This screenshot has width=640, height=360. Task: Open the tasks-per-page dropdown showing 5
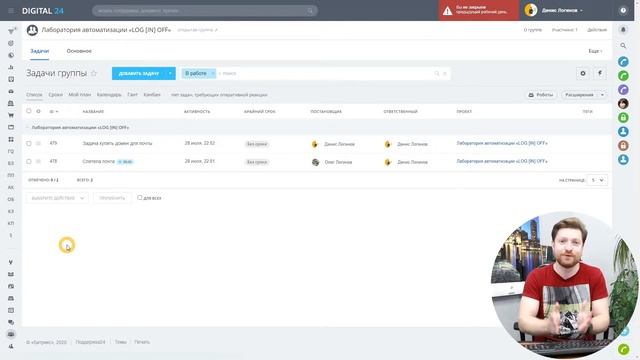[597, 180]
